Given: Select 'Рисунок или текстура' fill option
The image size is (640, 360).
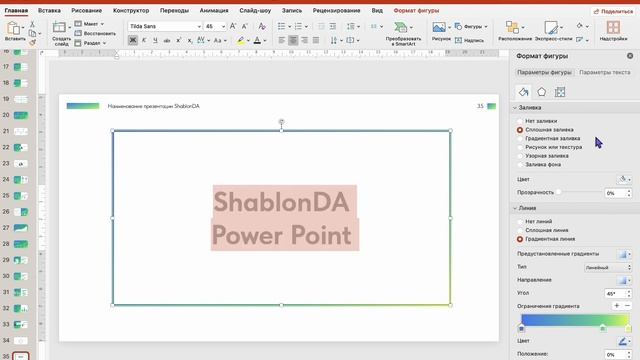Looking at the screenshot, I should click(520, 147).
